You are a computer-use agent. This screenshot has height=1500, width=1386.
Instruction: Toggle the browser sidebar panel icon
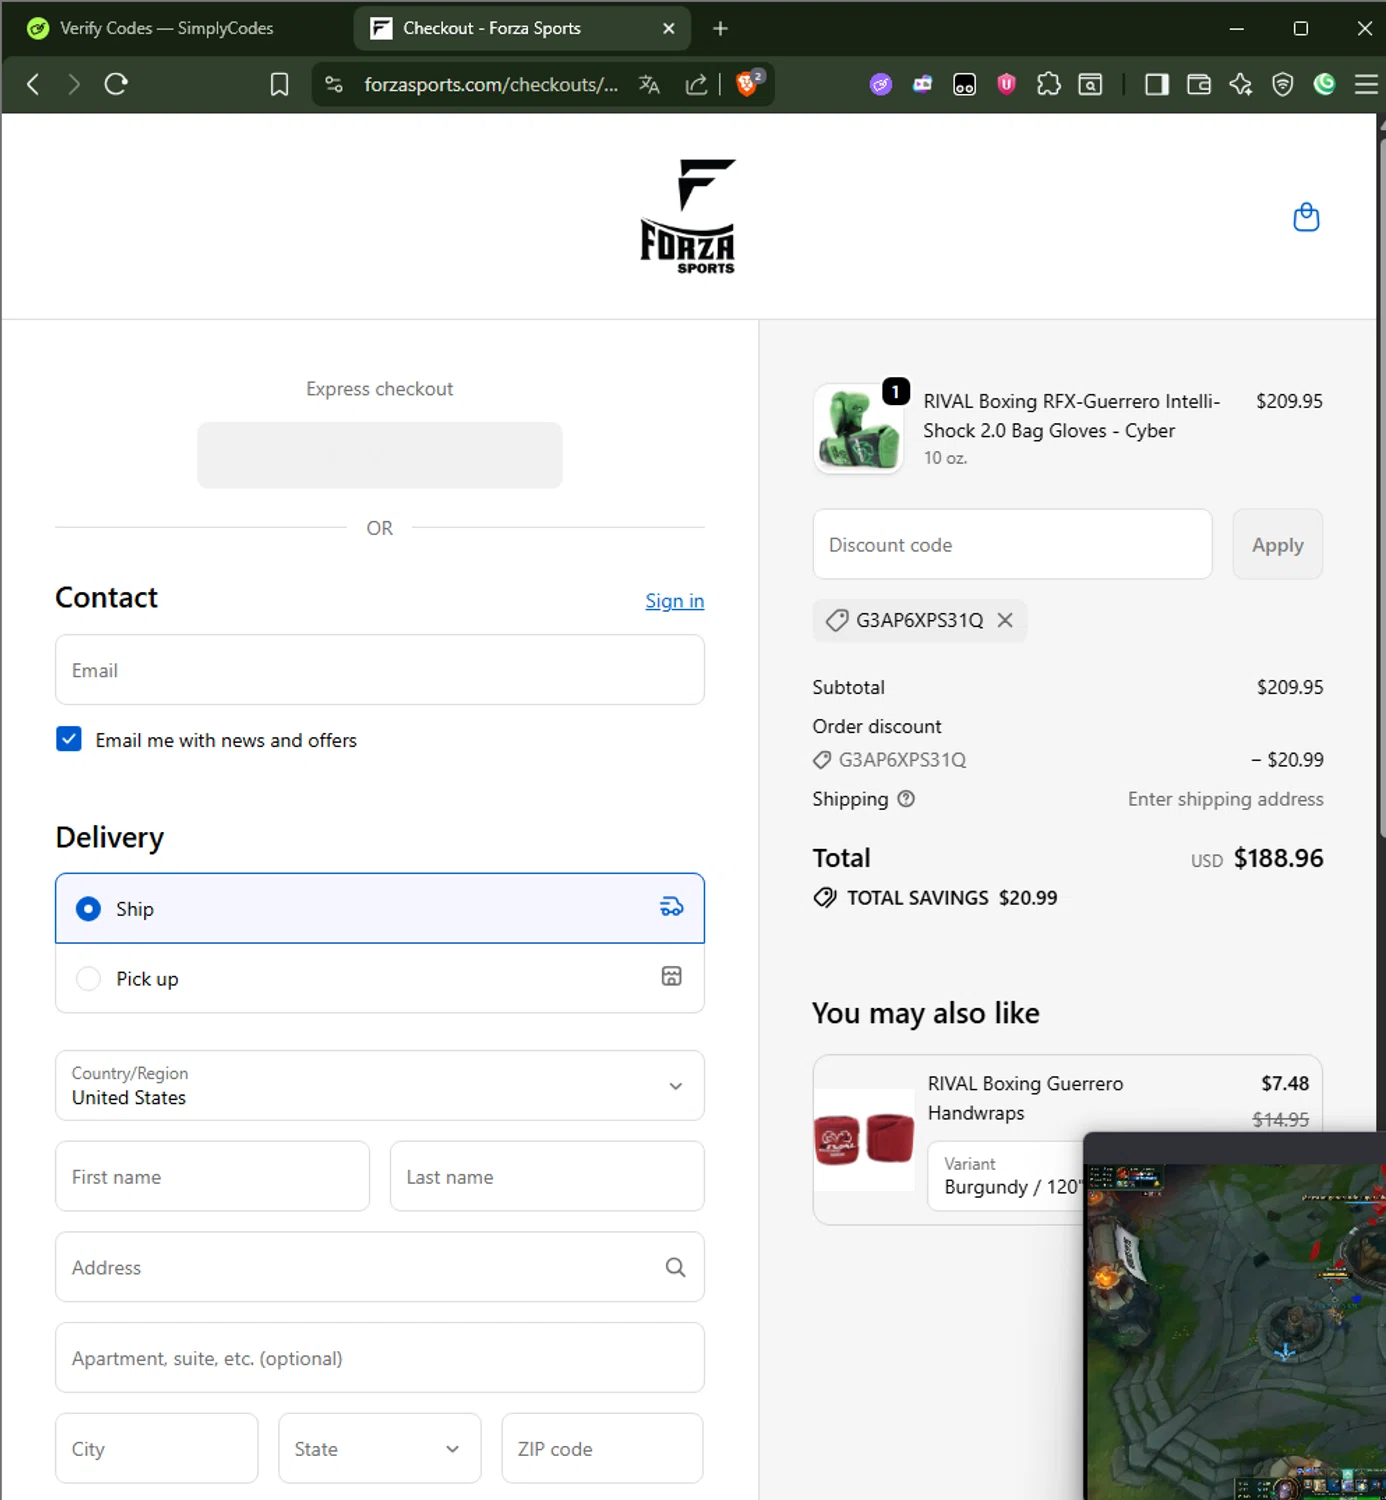pyautogui.click(x=1157, y=85)
